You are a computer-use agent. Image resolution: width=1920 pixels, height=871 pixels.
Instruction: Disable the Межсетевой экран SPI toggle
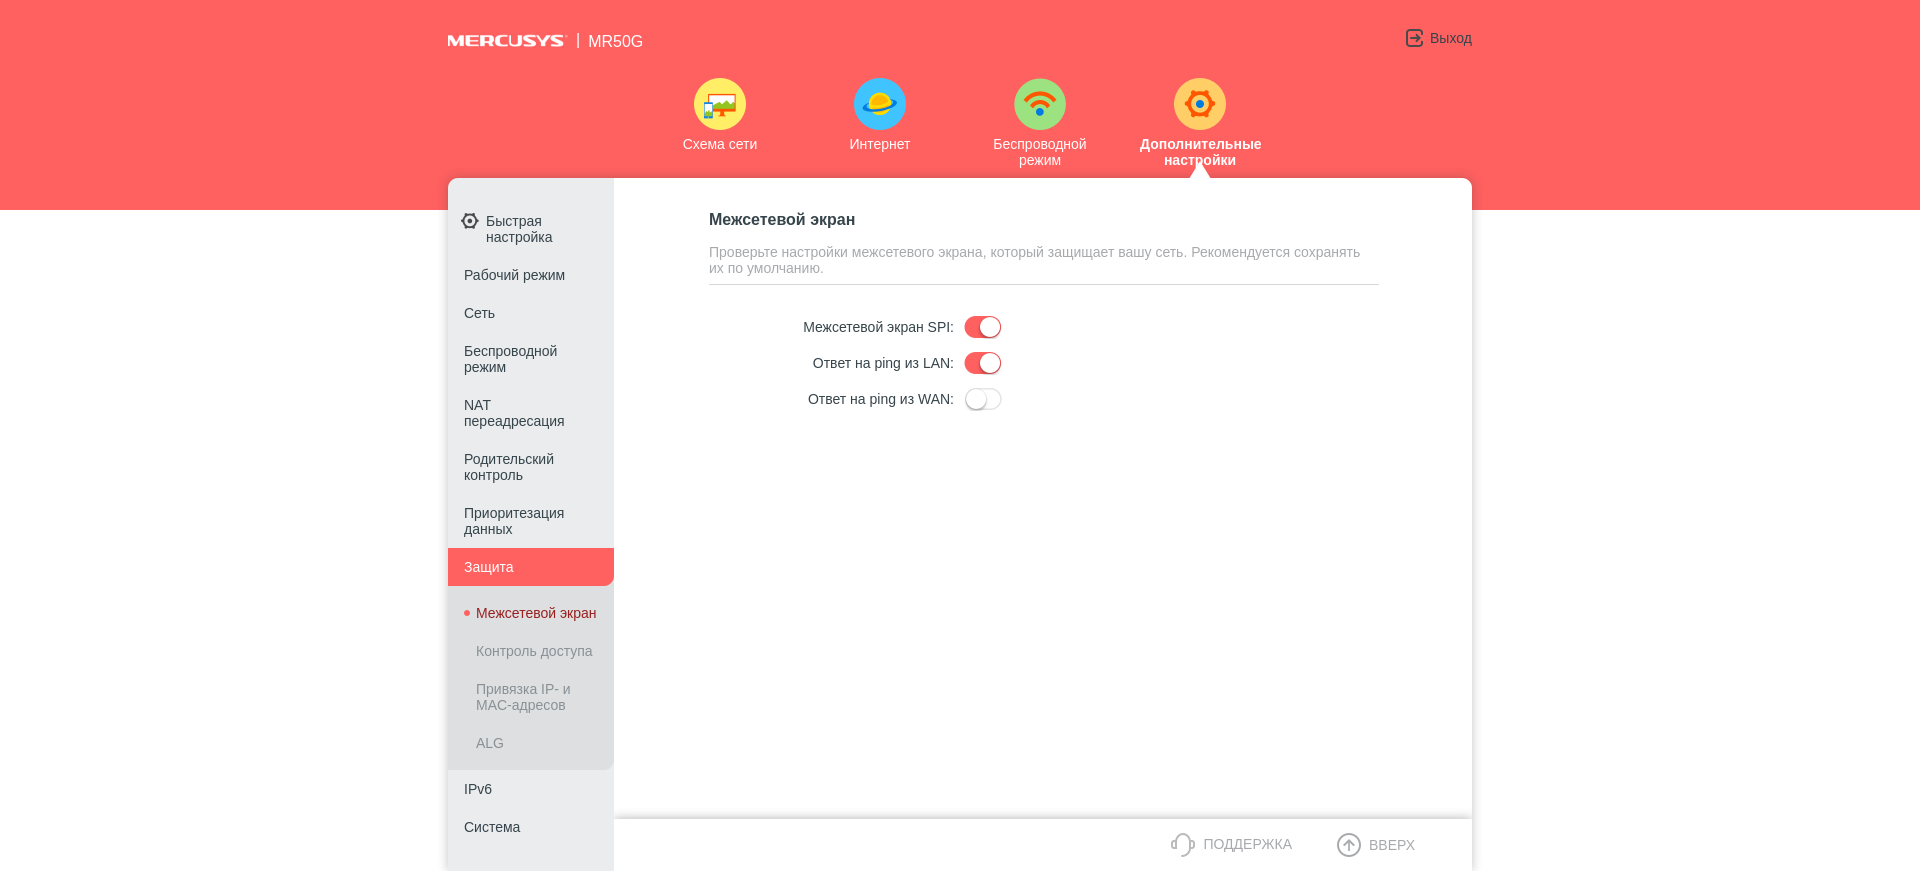tap(982, 327)
